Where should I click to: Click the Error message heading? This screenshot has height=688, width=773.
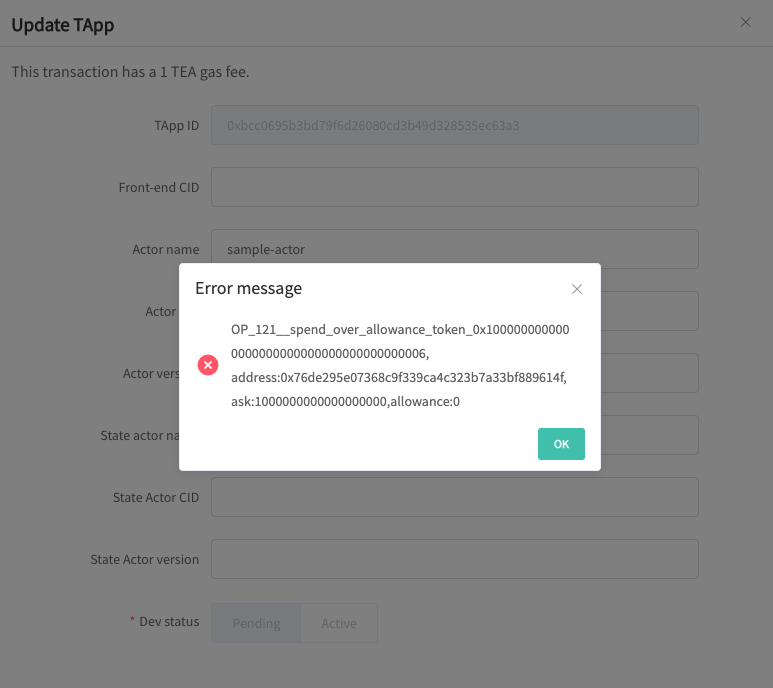pos(248,288)
